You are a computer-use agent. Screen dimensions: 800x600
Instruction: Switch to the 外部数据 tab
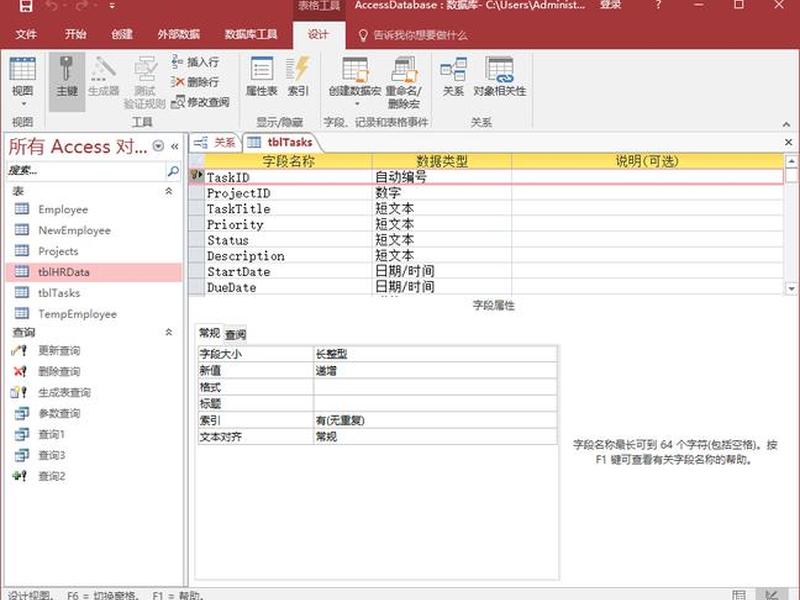(179, 34)
